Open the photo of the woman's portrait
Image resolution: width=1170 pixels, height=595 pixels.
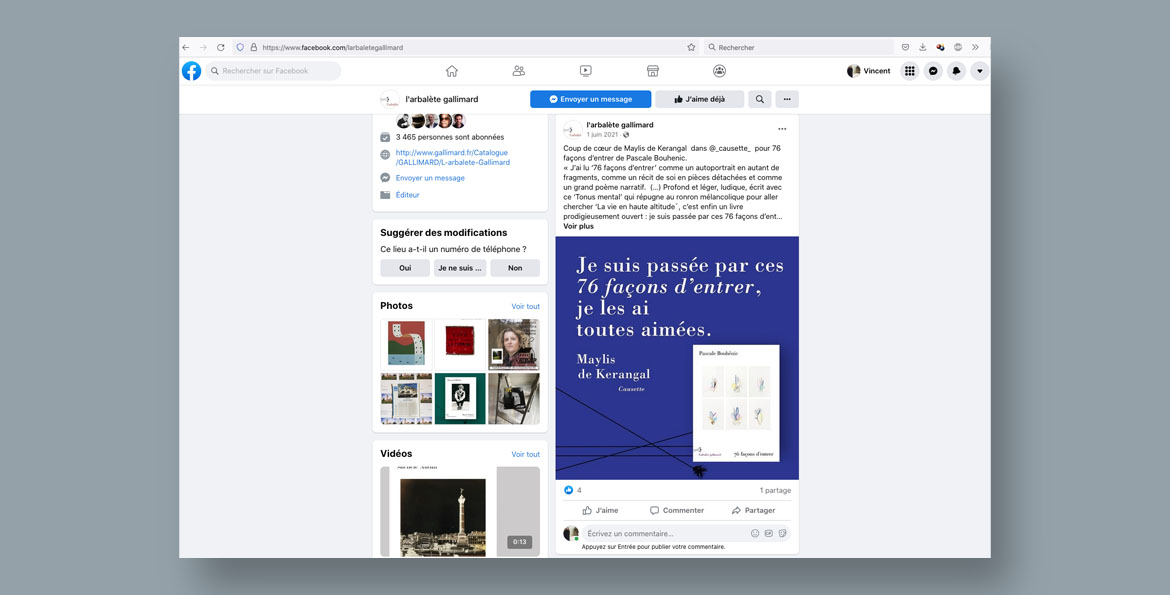[x=514, y=344]
